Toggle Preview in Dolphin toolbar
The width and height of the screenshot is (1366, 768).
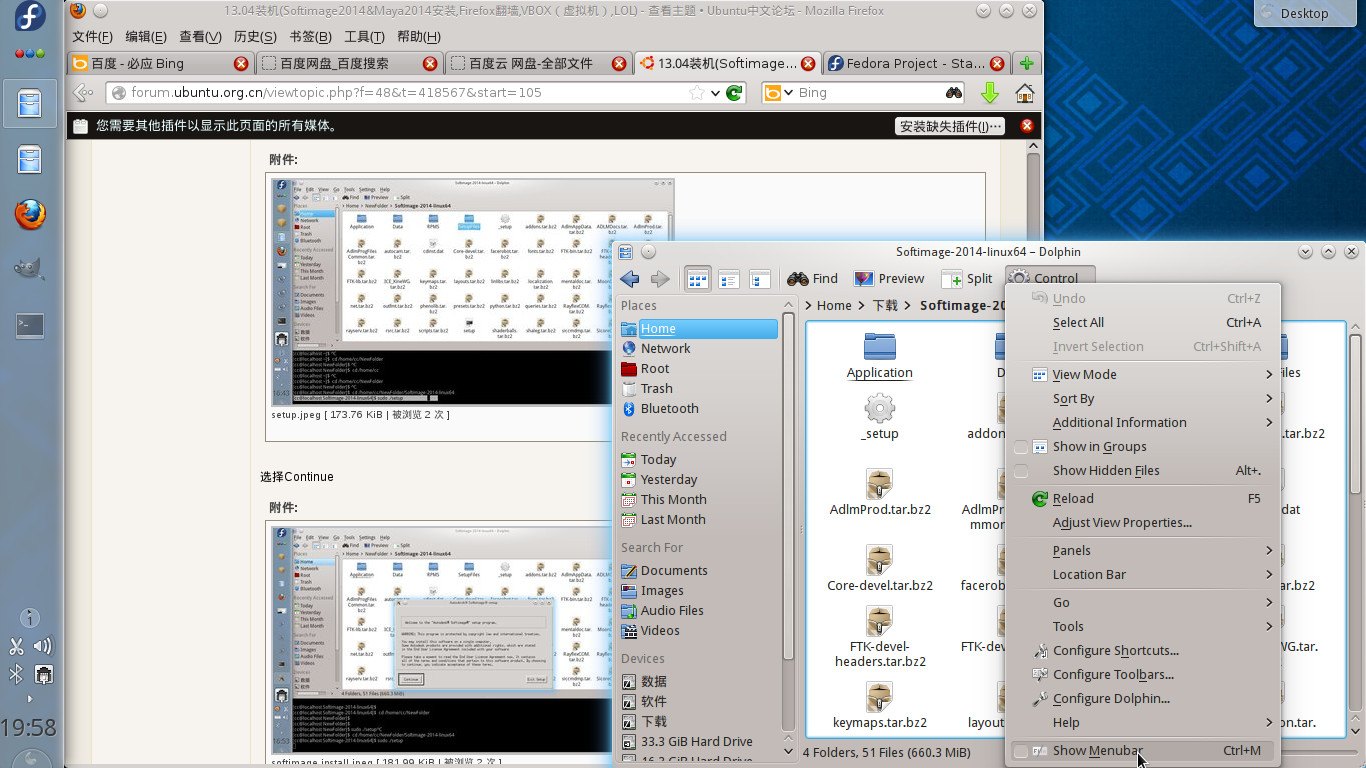[x=888, y=279]
